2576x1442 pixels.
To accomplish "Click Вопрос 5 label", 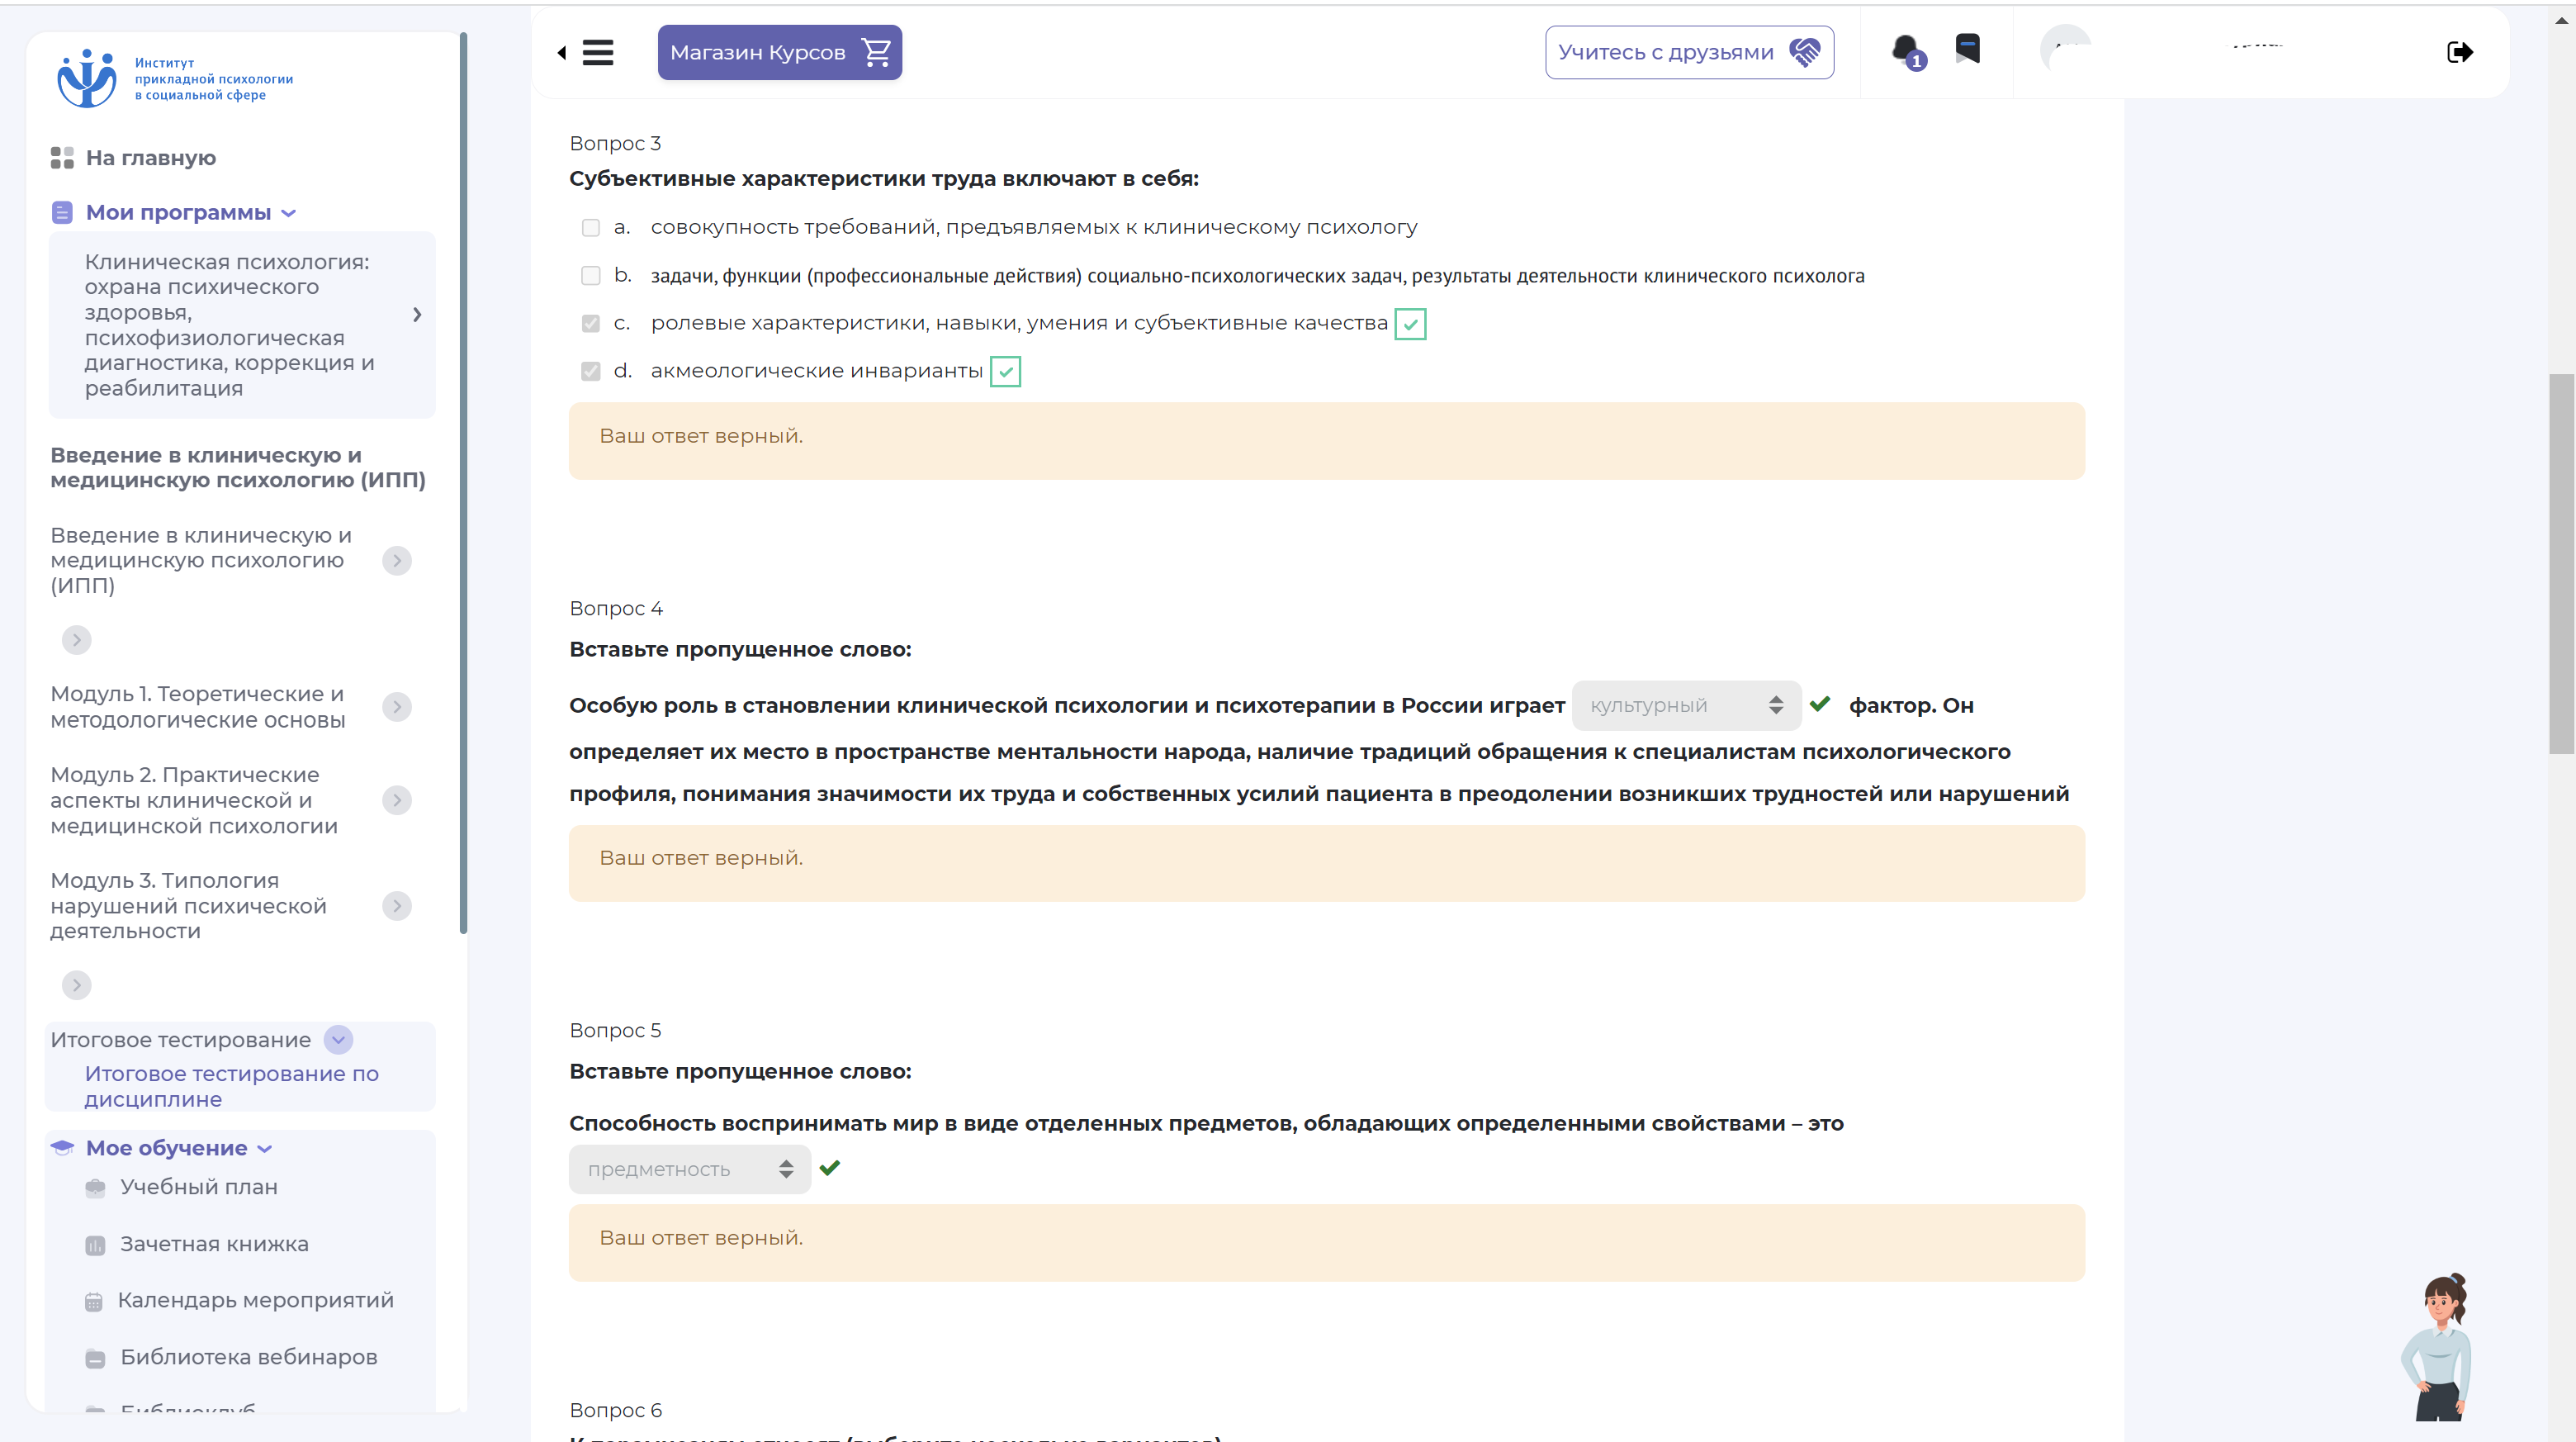I will coord(615,1030).
